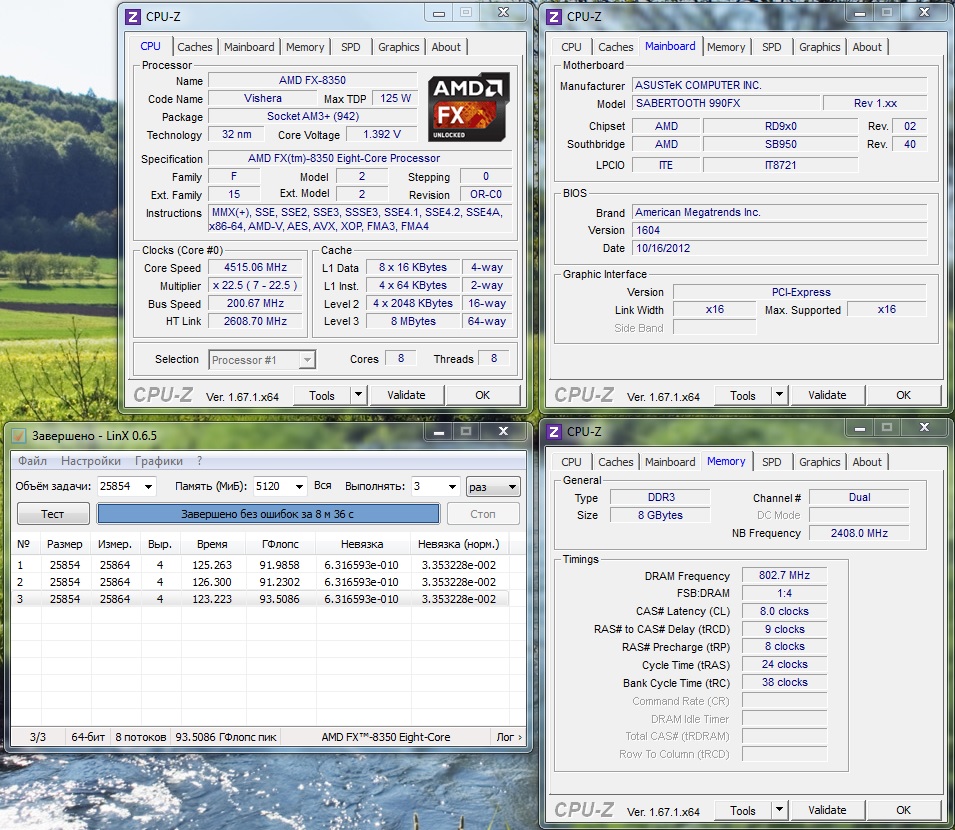Click the Время column header in LinX

click(212, 544)
